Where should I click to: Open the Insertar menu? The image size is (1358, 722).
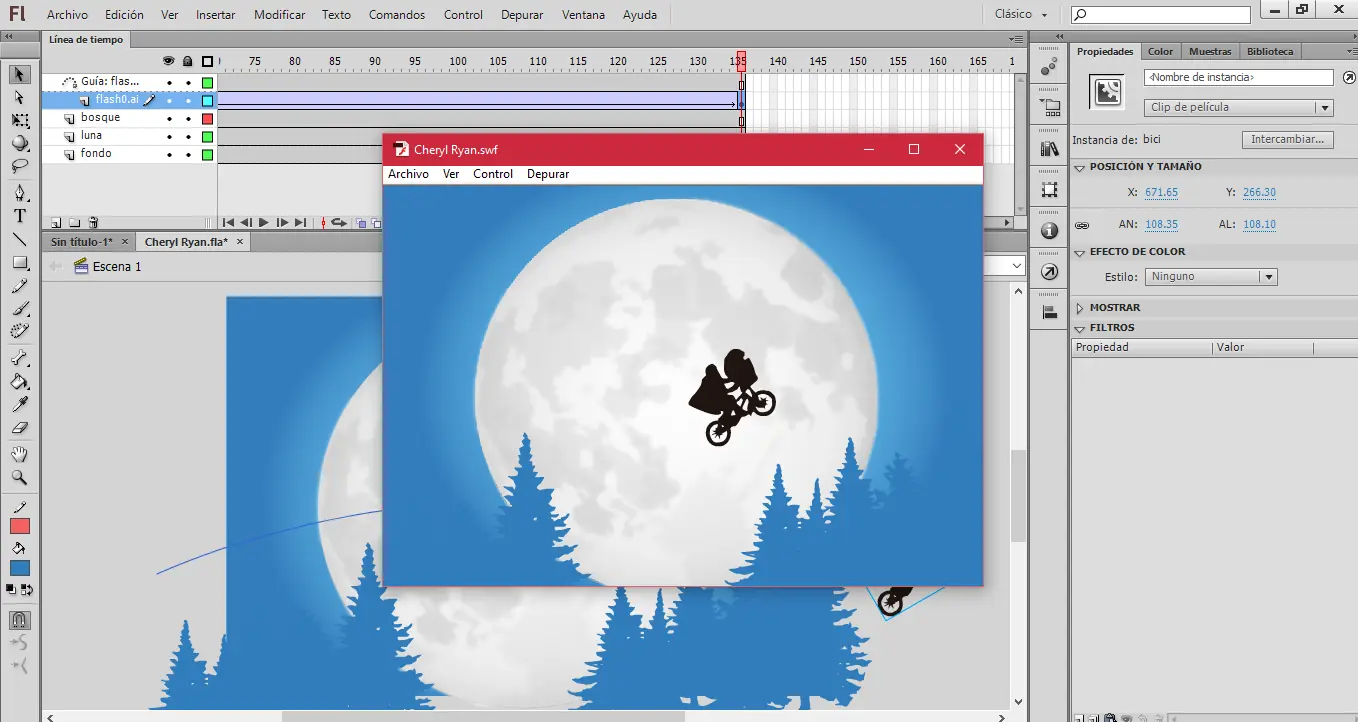216,15
